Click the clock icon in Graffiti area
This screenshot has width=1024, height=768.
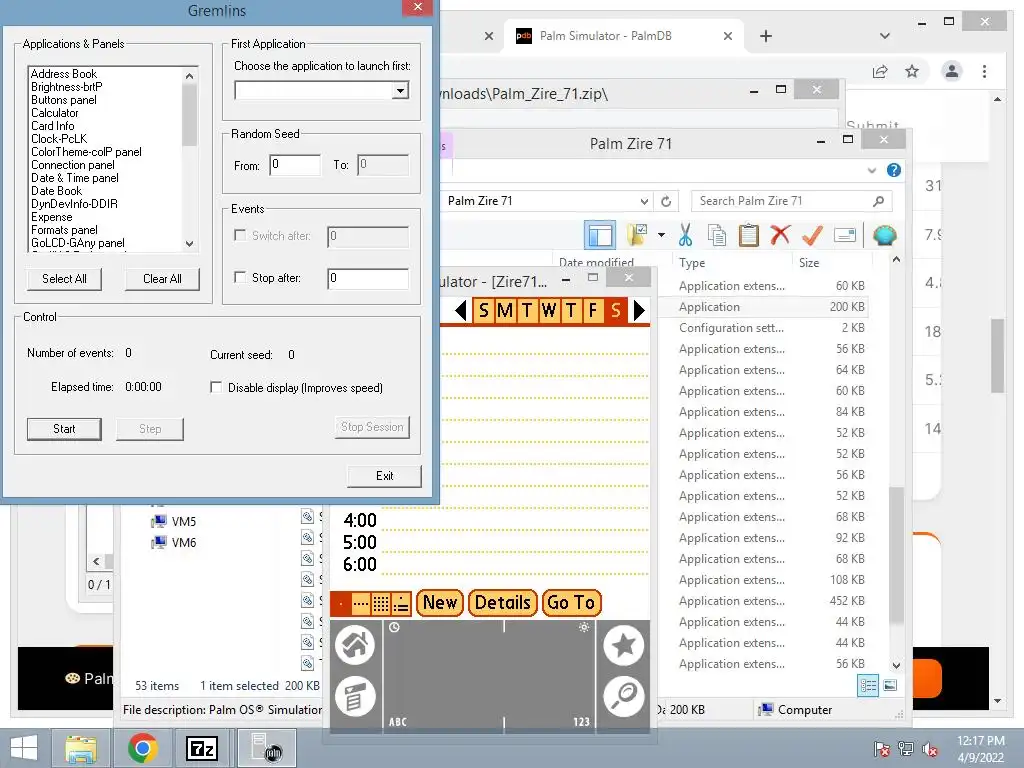[x=394, y=627]
